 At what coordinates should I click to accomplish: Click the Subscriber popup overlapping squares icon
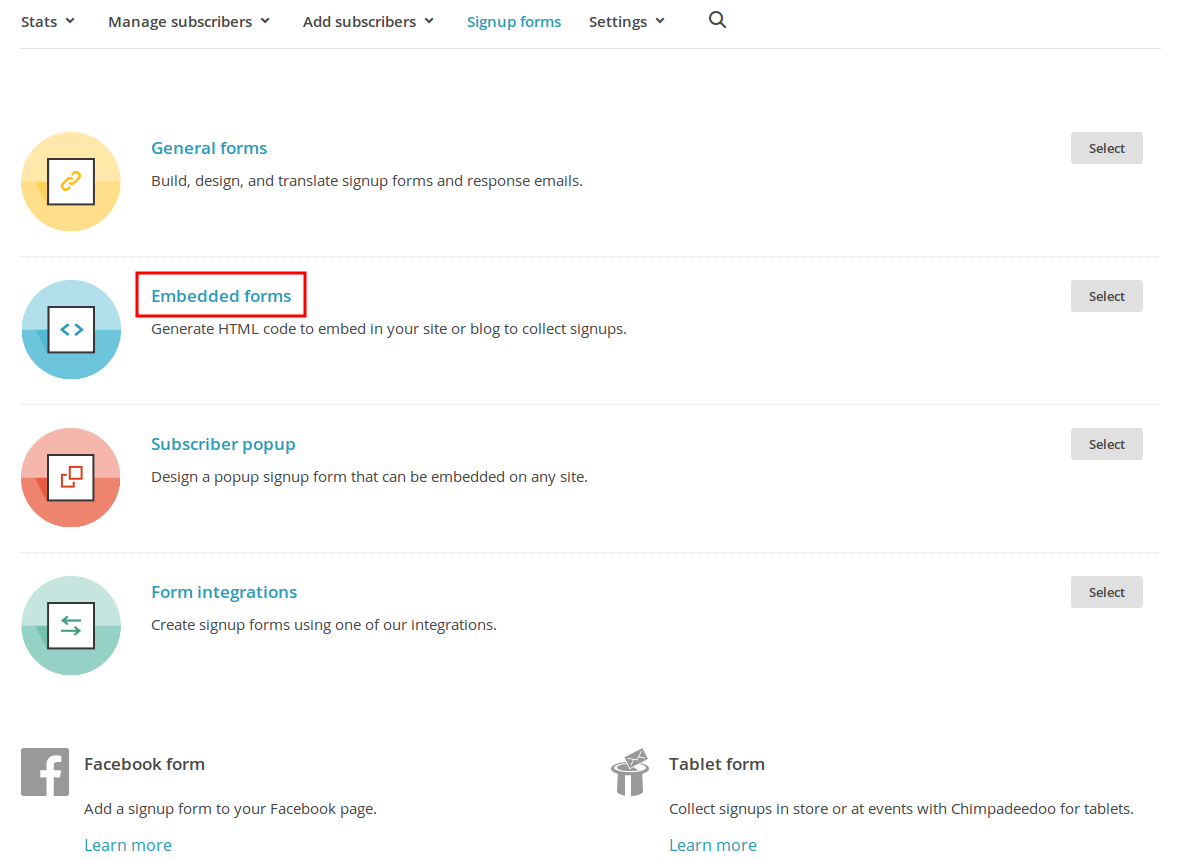pos(71,478)
